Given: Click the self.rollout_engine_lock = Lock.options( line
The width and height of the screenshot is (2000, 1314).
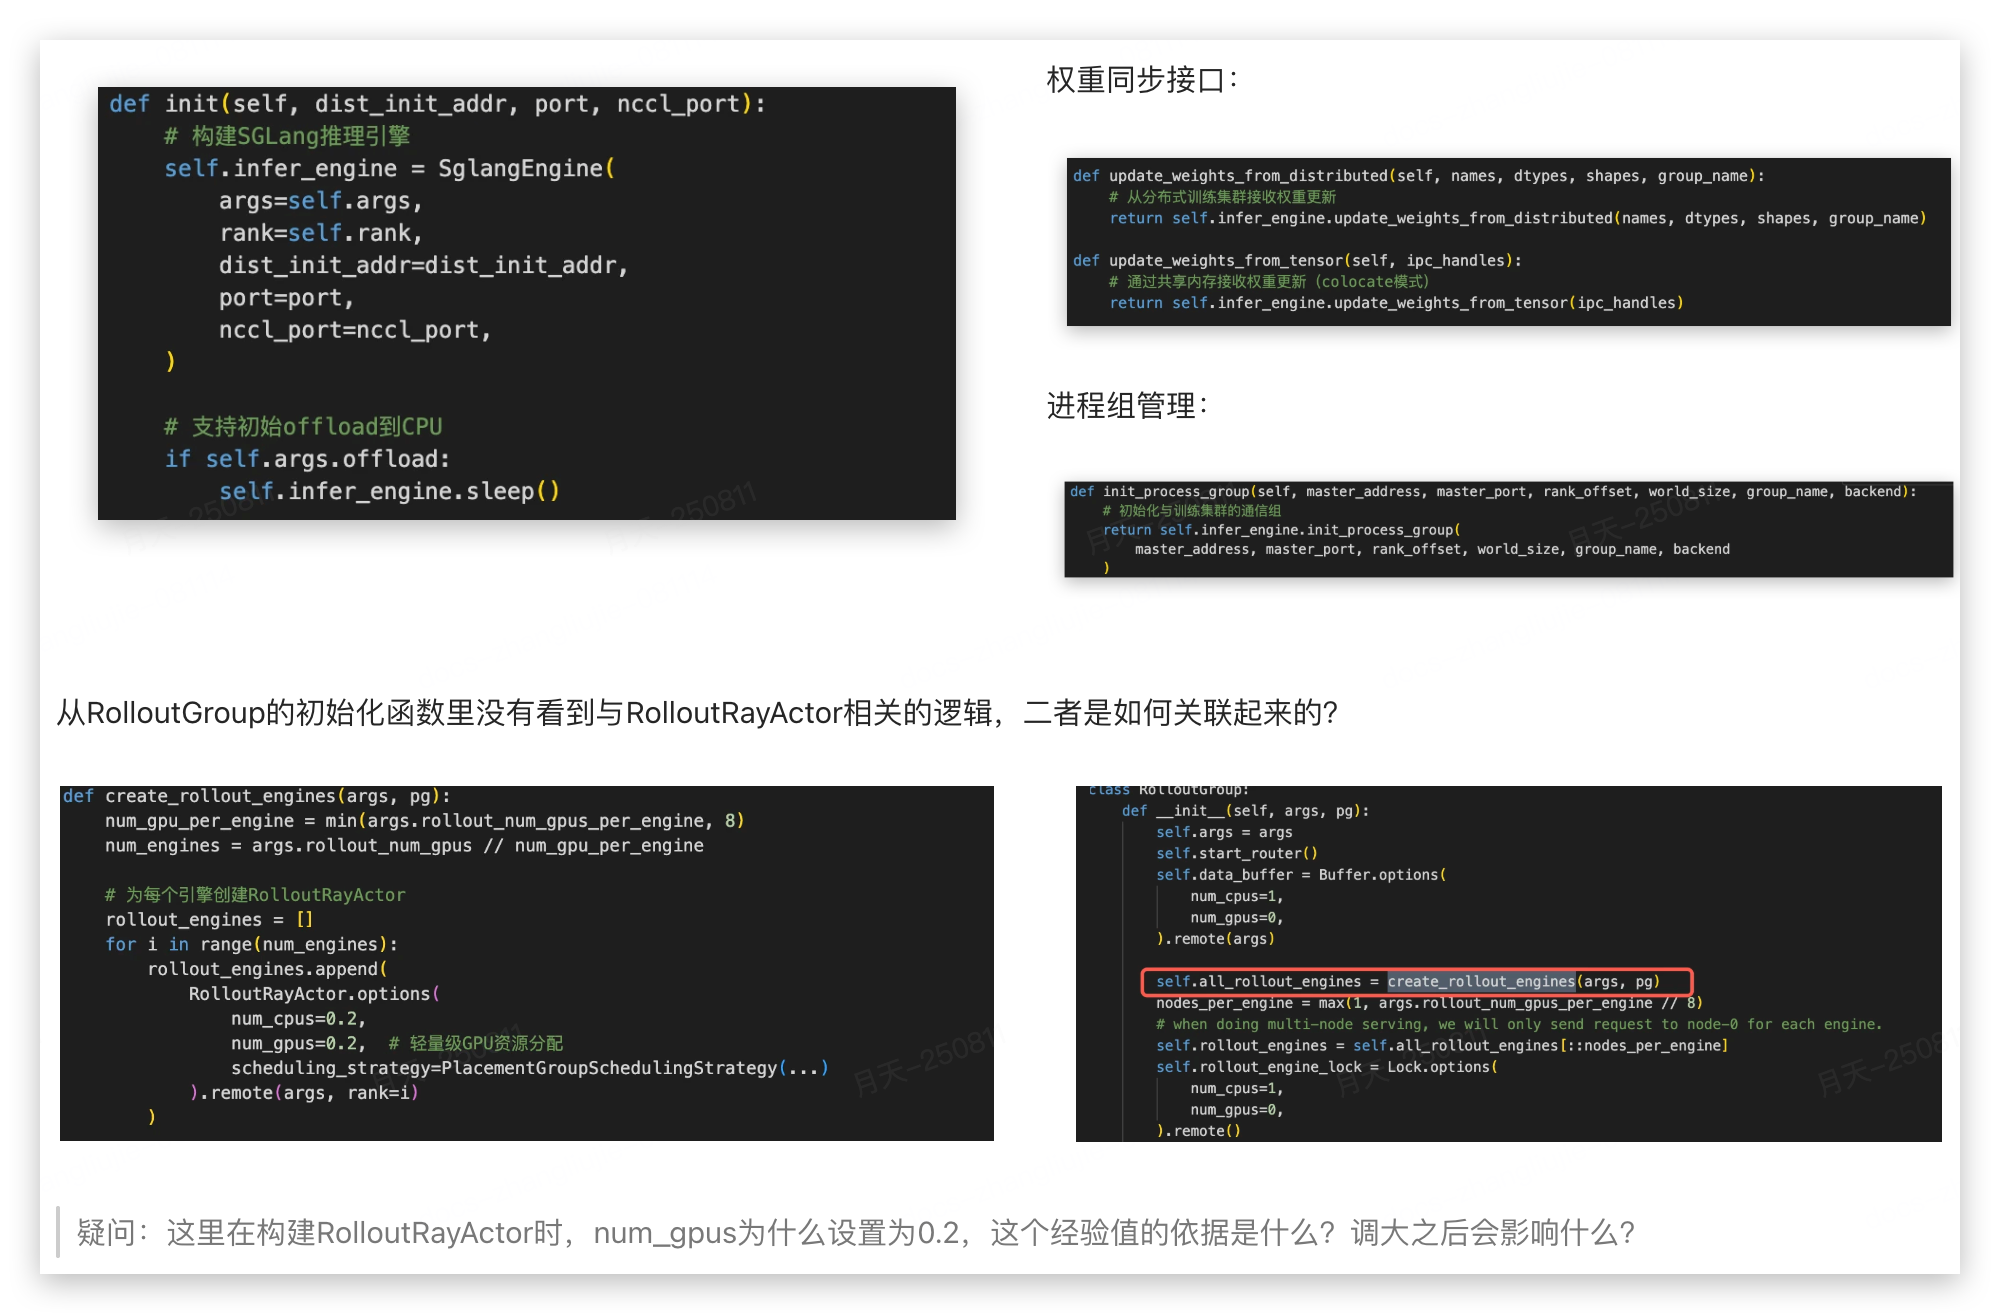Looking at the screenshot, I should tap(1326, 1067).
